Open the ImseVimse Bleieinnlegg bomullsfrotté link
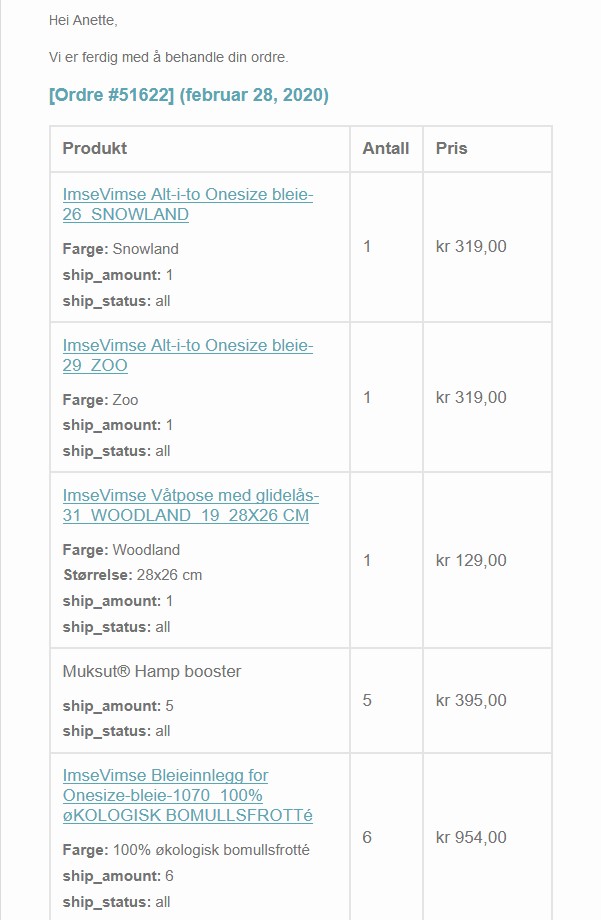Image resolution: width=601 pixels, height=920 pixels. coord(188,795)
